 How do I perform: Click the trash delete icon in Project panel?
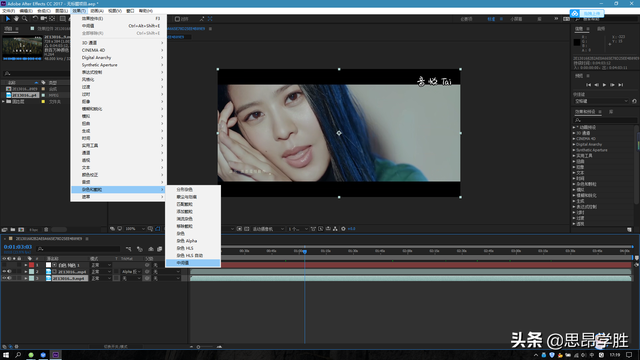tap(46, 229)
